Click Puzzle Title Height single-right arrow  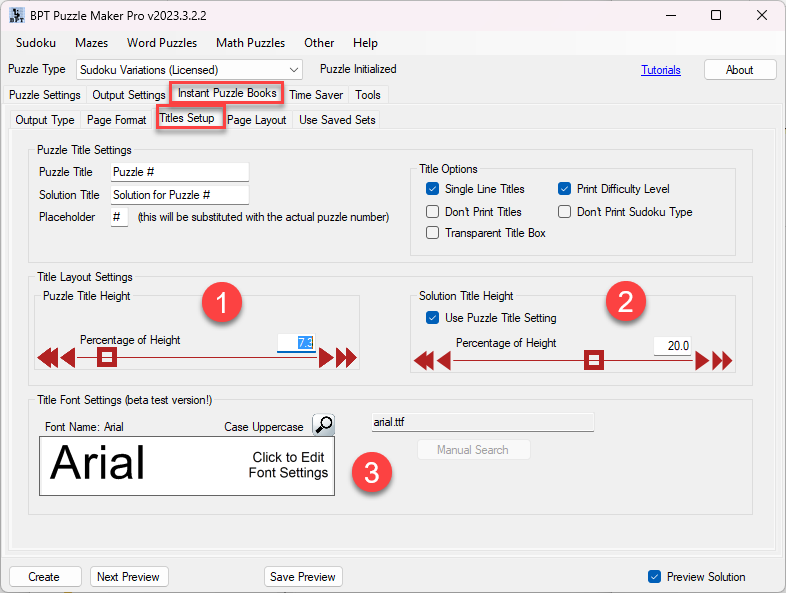tap(326, 358)
